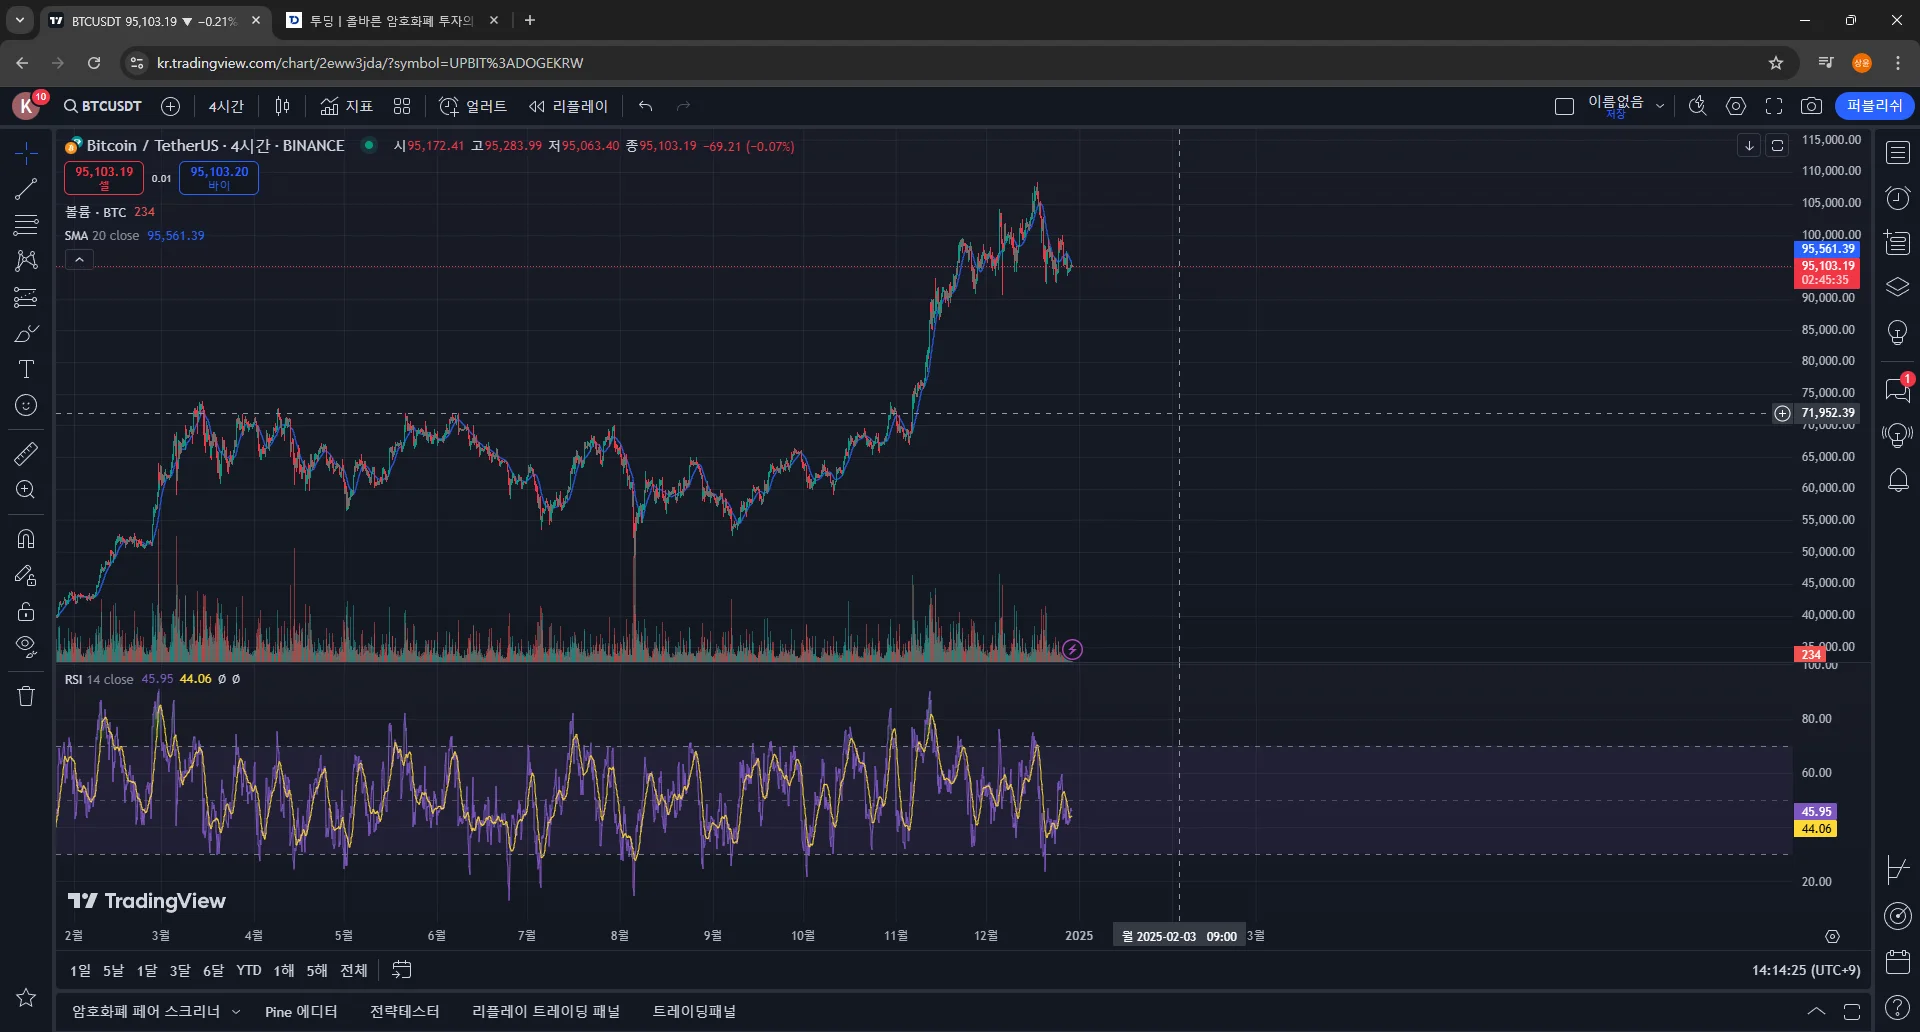The width and height of the screenshot is (1920, 1032).
Task: Open favorites star in left toolbar
Action: pyautogui.click(x=26, y=997)
